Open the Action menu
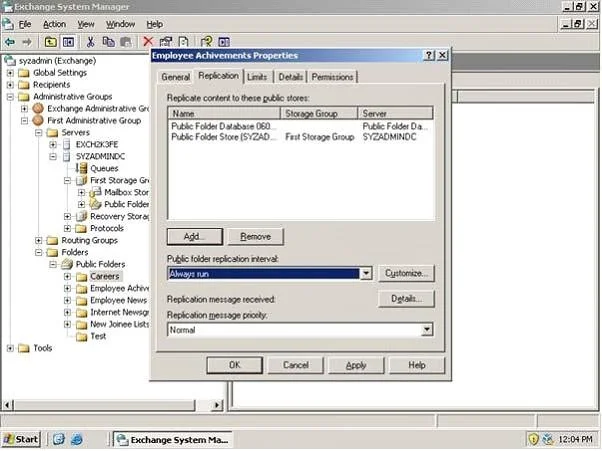 tap(54, 24)
